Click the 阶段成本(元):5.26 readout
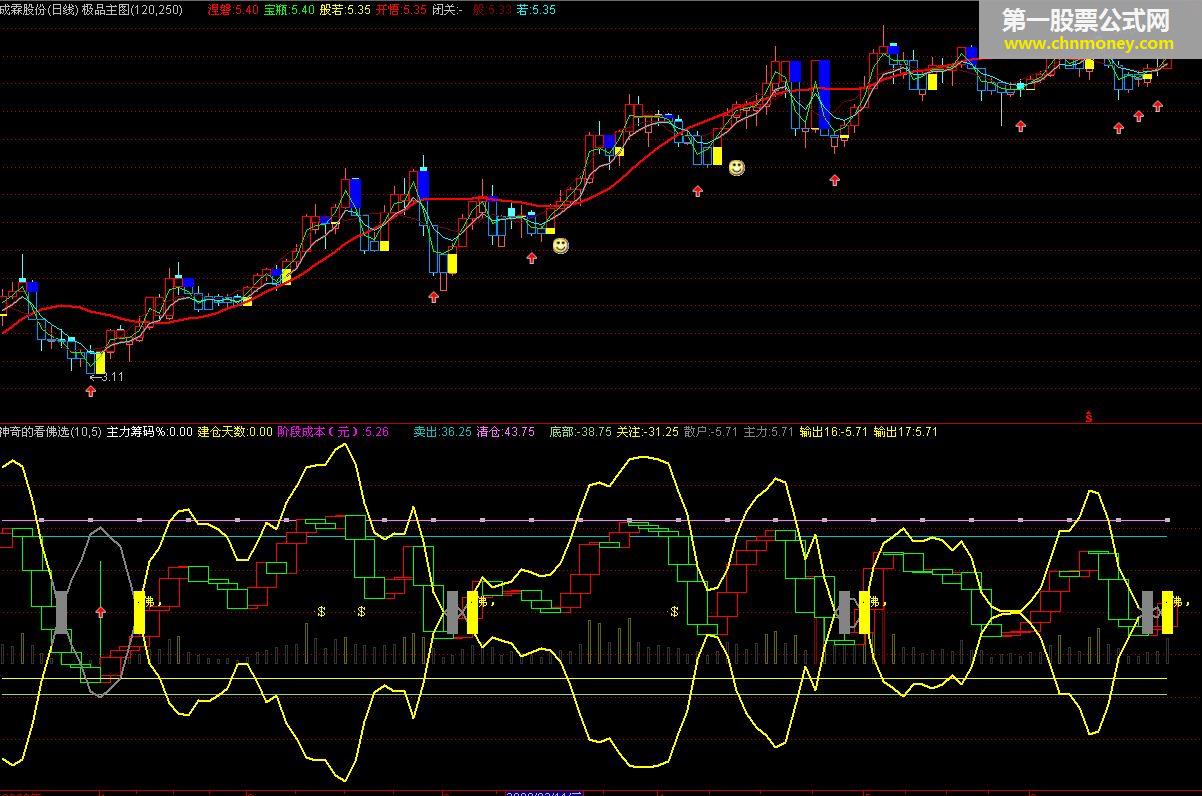Image resolution: width=1202 pixels, height=796 pixels. (x=333, y=432)
